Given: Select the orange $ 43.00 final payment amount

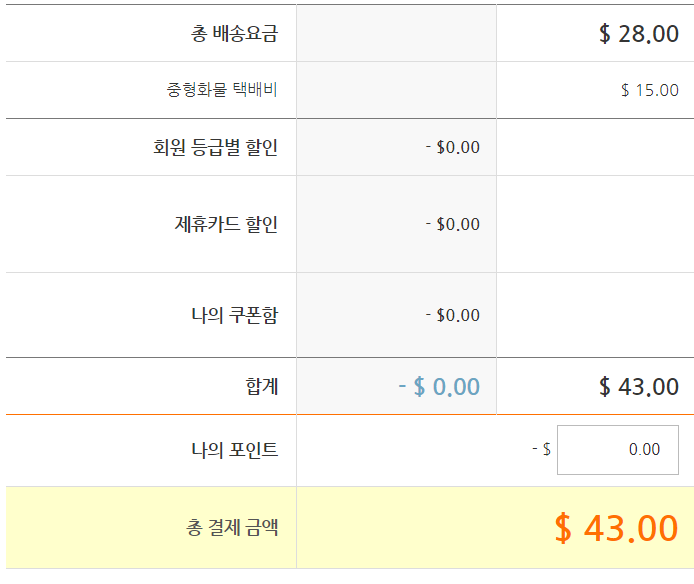Looking at the screenshot, I should pos(616,528).
